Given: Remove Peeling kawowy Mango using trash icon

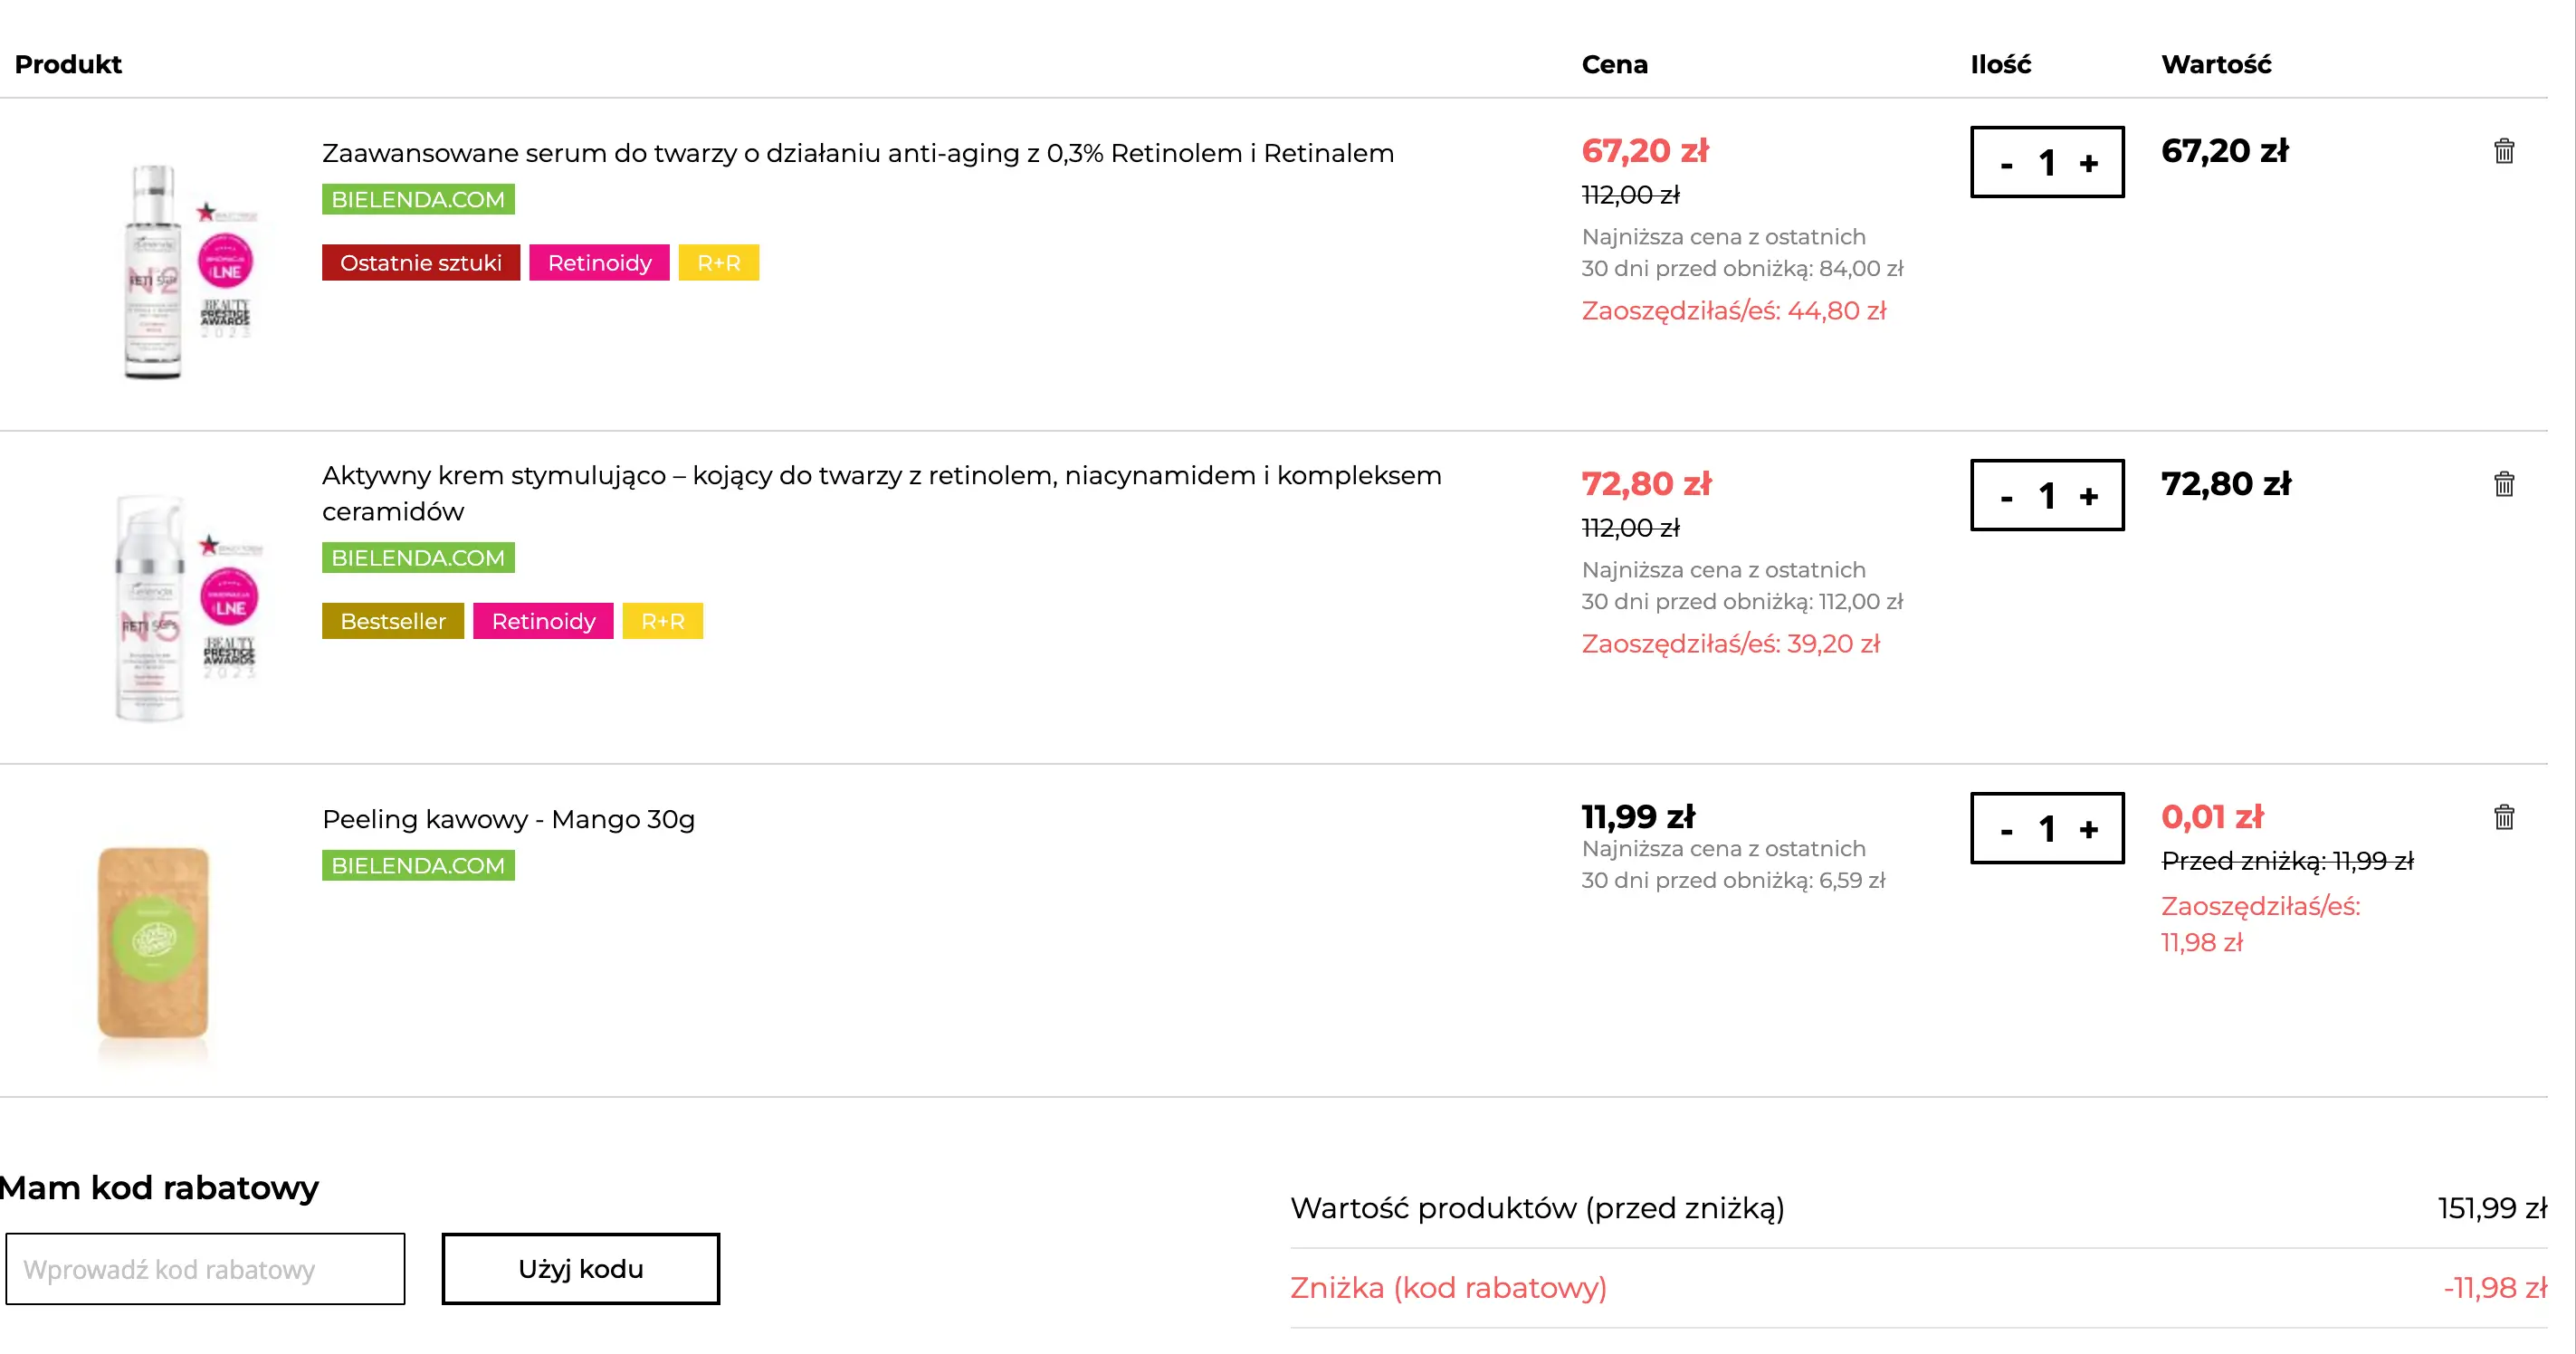Looking at the screenshot, I should tap(2503, 817).
